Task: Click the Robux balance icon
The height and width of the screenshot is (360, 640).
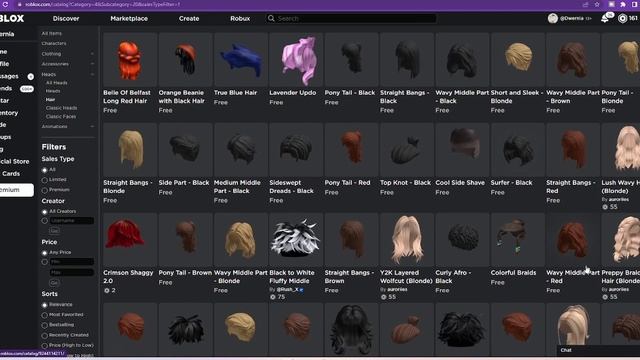Action: [622, 18]
